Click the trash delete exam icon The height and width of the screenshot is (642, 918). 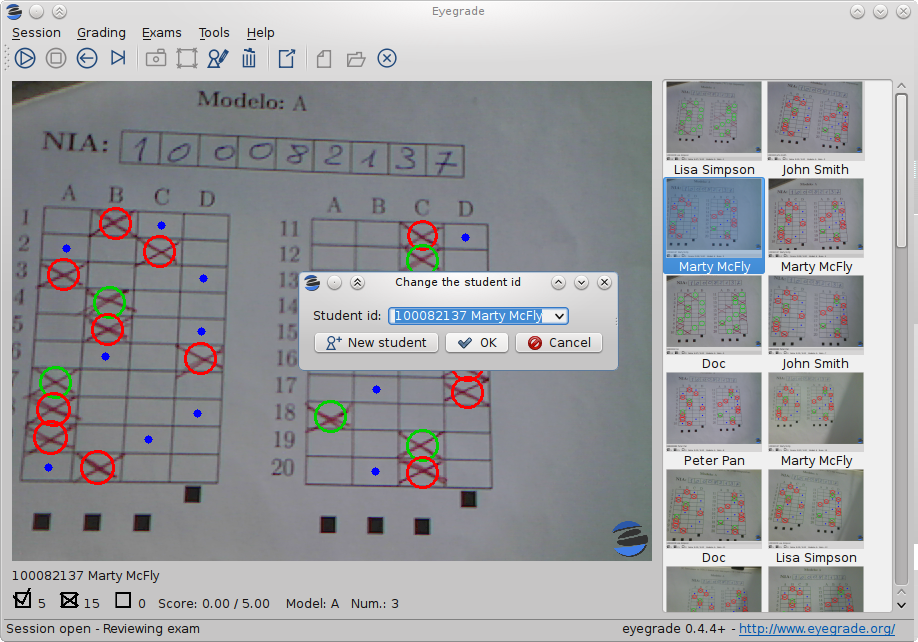click(249, 58)
